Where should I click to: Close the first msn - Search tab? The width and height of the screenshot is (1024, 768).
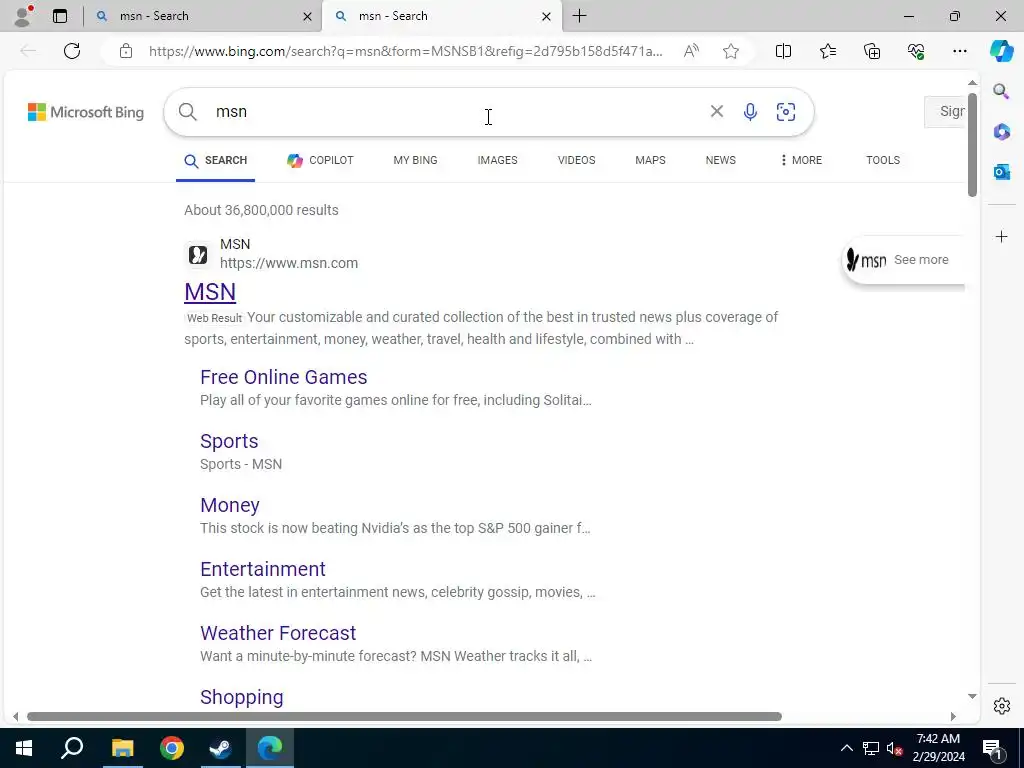[x=308, y=16]
